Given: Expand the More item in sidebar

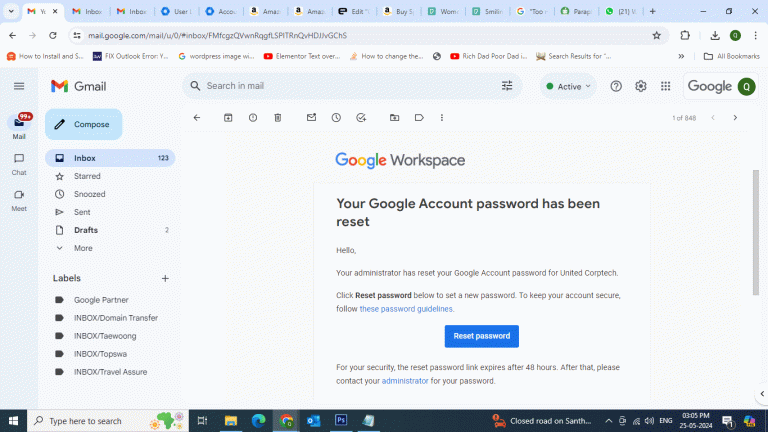Looking at the screenshot, I should tap(83, 248).
